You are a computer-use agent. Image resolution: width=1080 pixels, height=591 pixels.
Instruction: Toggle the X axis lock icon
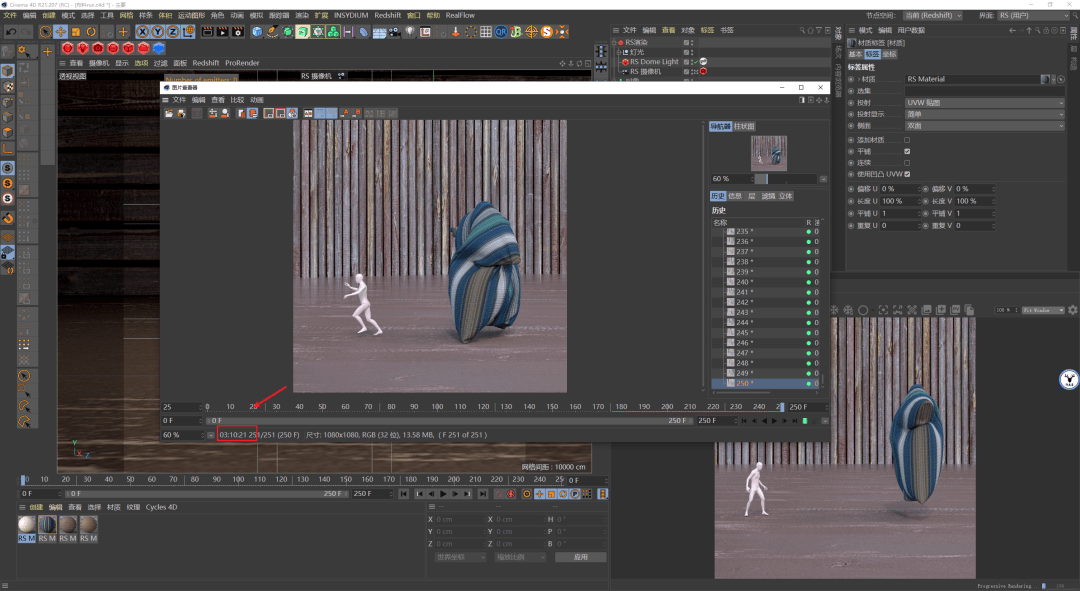(143, 32)
